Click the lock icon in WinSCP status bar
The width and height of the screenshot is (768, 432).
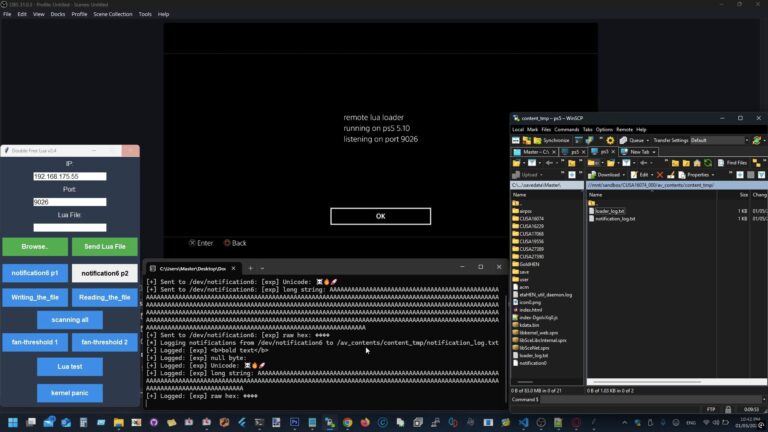pos(728,409)
